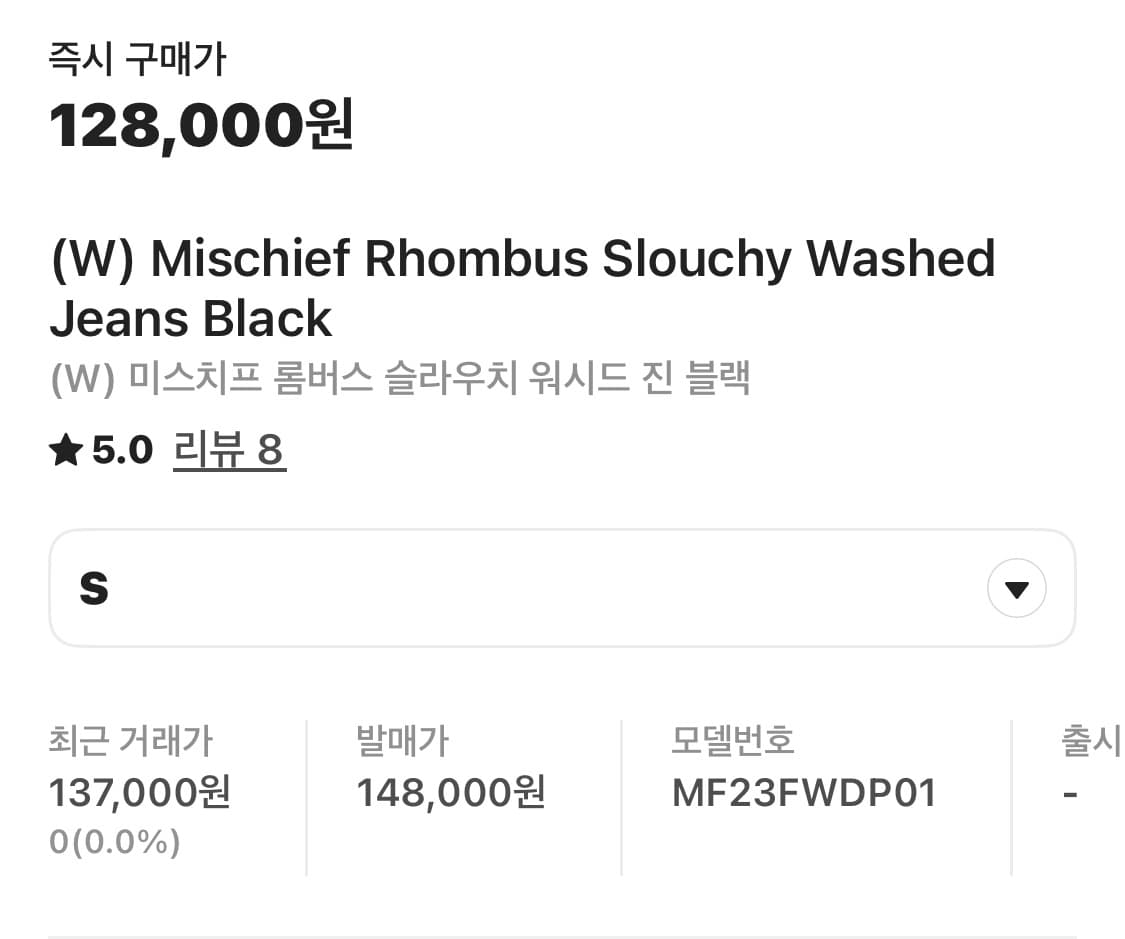Click the circled down-arrow icon
1125x939 pixels.
1016,589
